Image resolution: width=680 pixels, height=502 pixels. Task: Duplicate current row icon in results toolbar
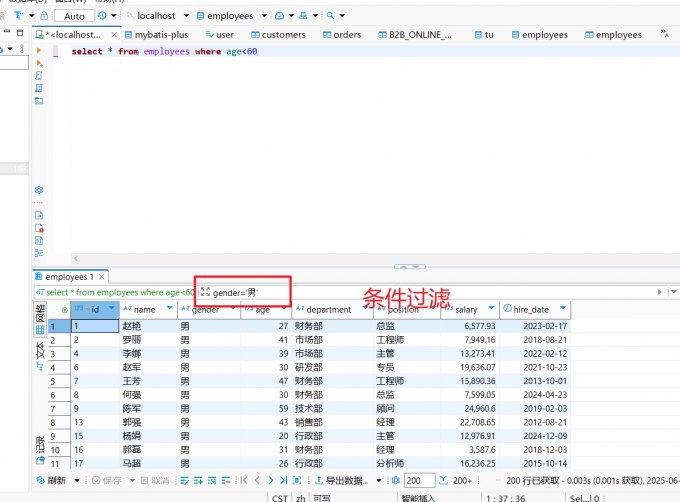click(x=212, y=480)
